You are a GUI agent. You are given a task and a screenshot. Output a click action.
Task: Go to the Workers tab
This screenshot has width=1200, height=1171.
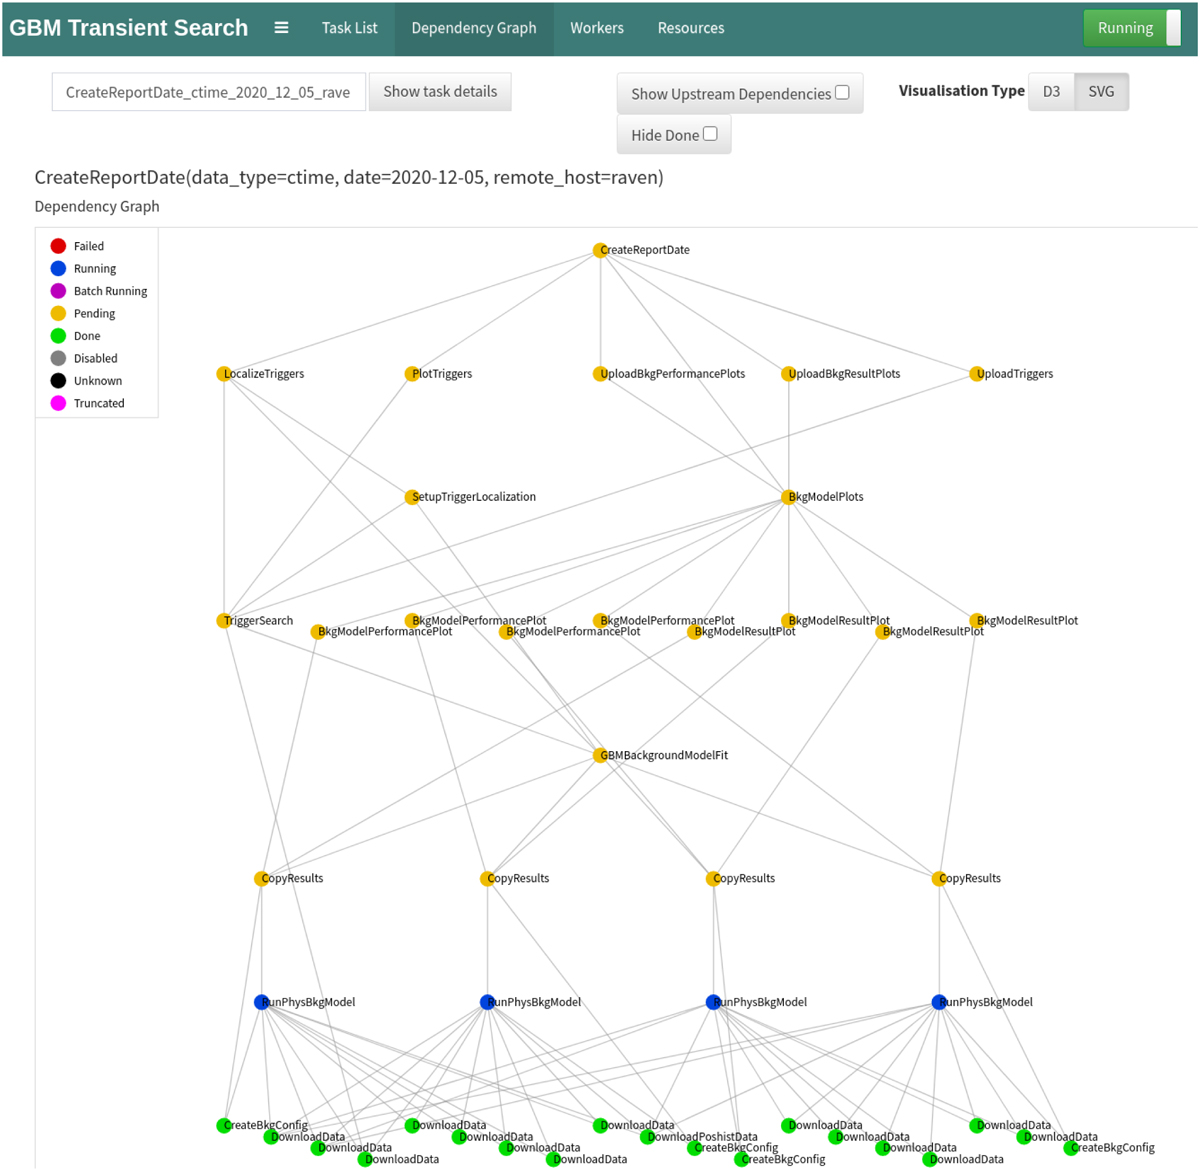[x=596, y=28]
